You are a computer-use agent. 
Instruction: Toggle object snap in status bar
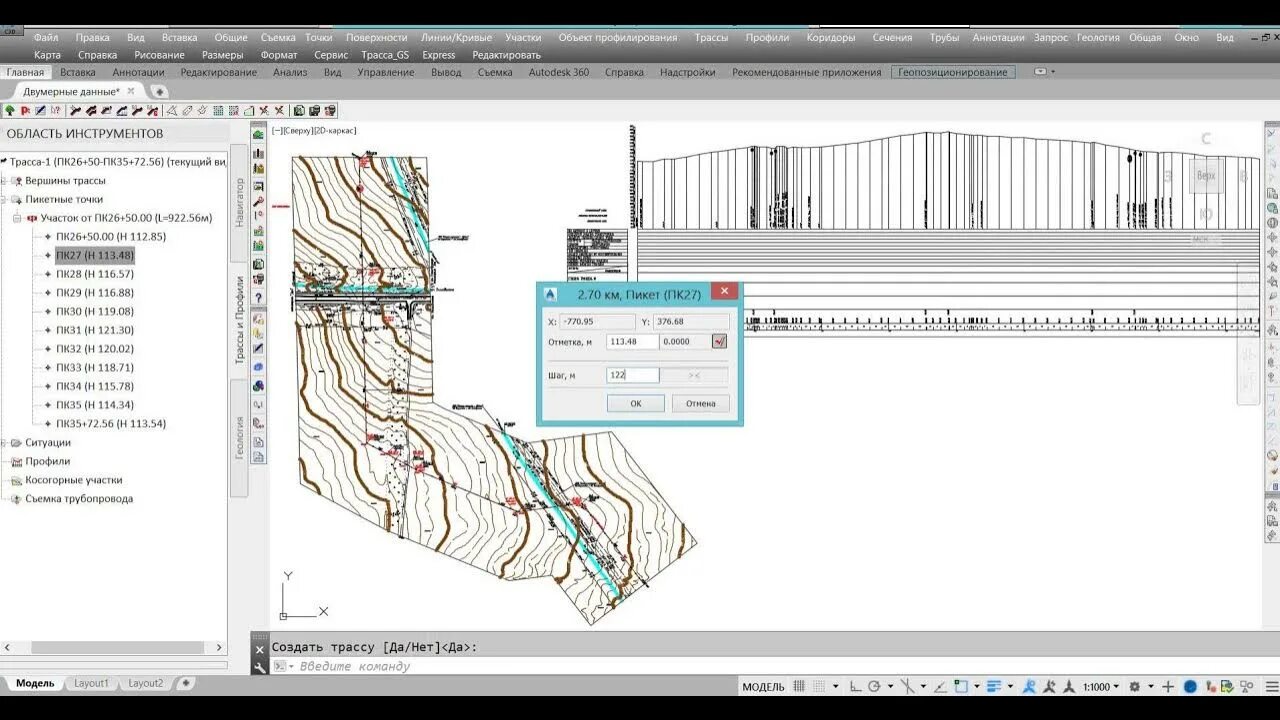[960, 687]
